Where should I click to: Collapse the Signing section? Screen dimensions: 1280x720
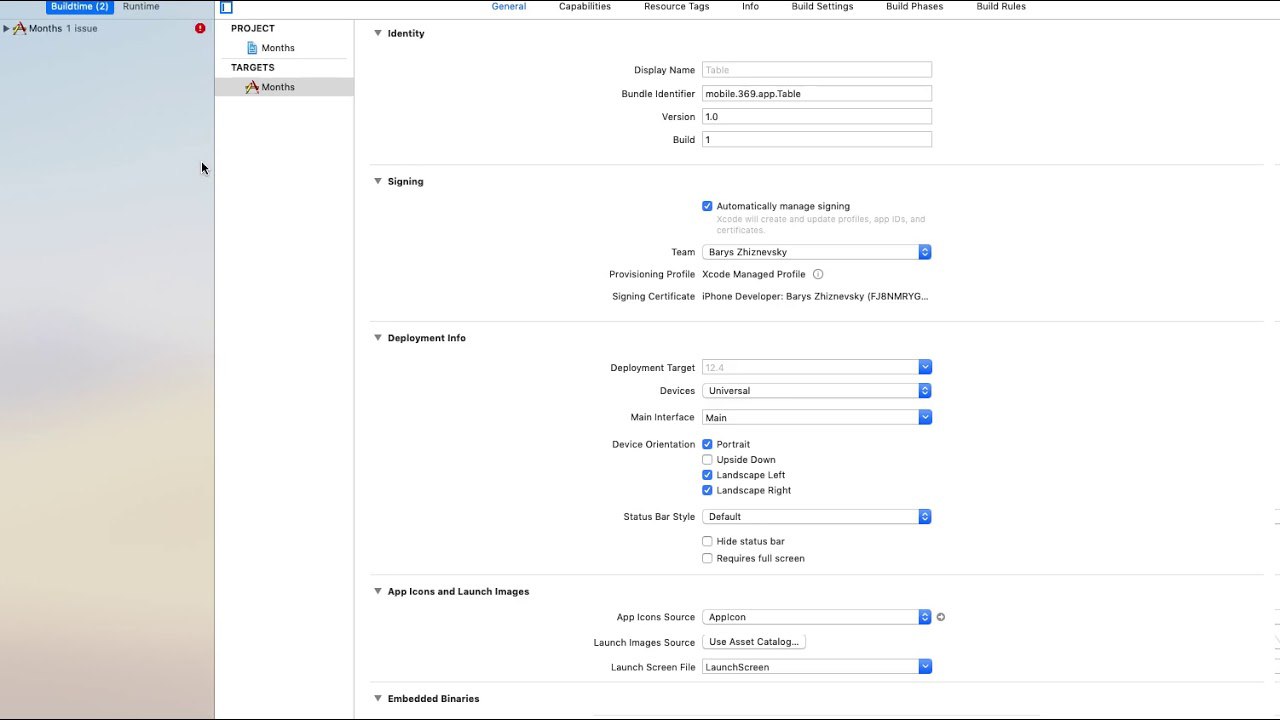[378, 181]
